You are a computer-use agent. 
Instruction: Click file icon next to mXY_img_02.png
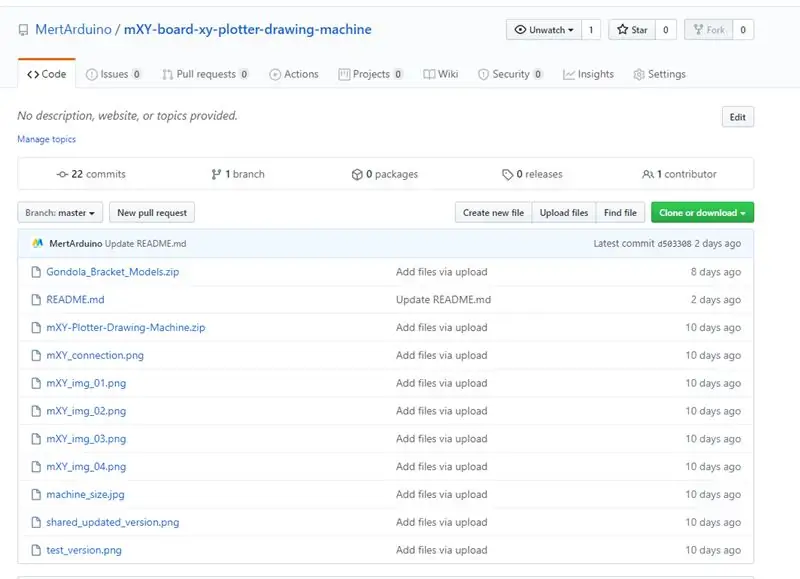click(36, 411)
